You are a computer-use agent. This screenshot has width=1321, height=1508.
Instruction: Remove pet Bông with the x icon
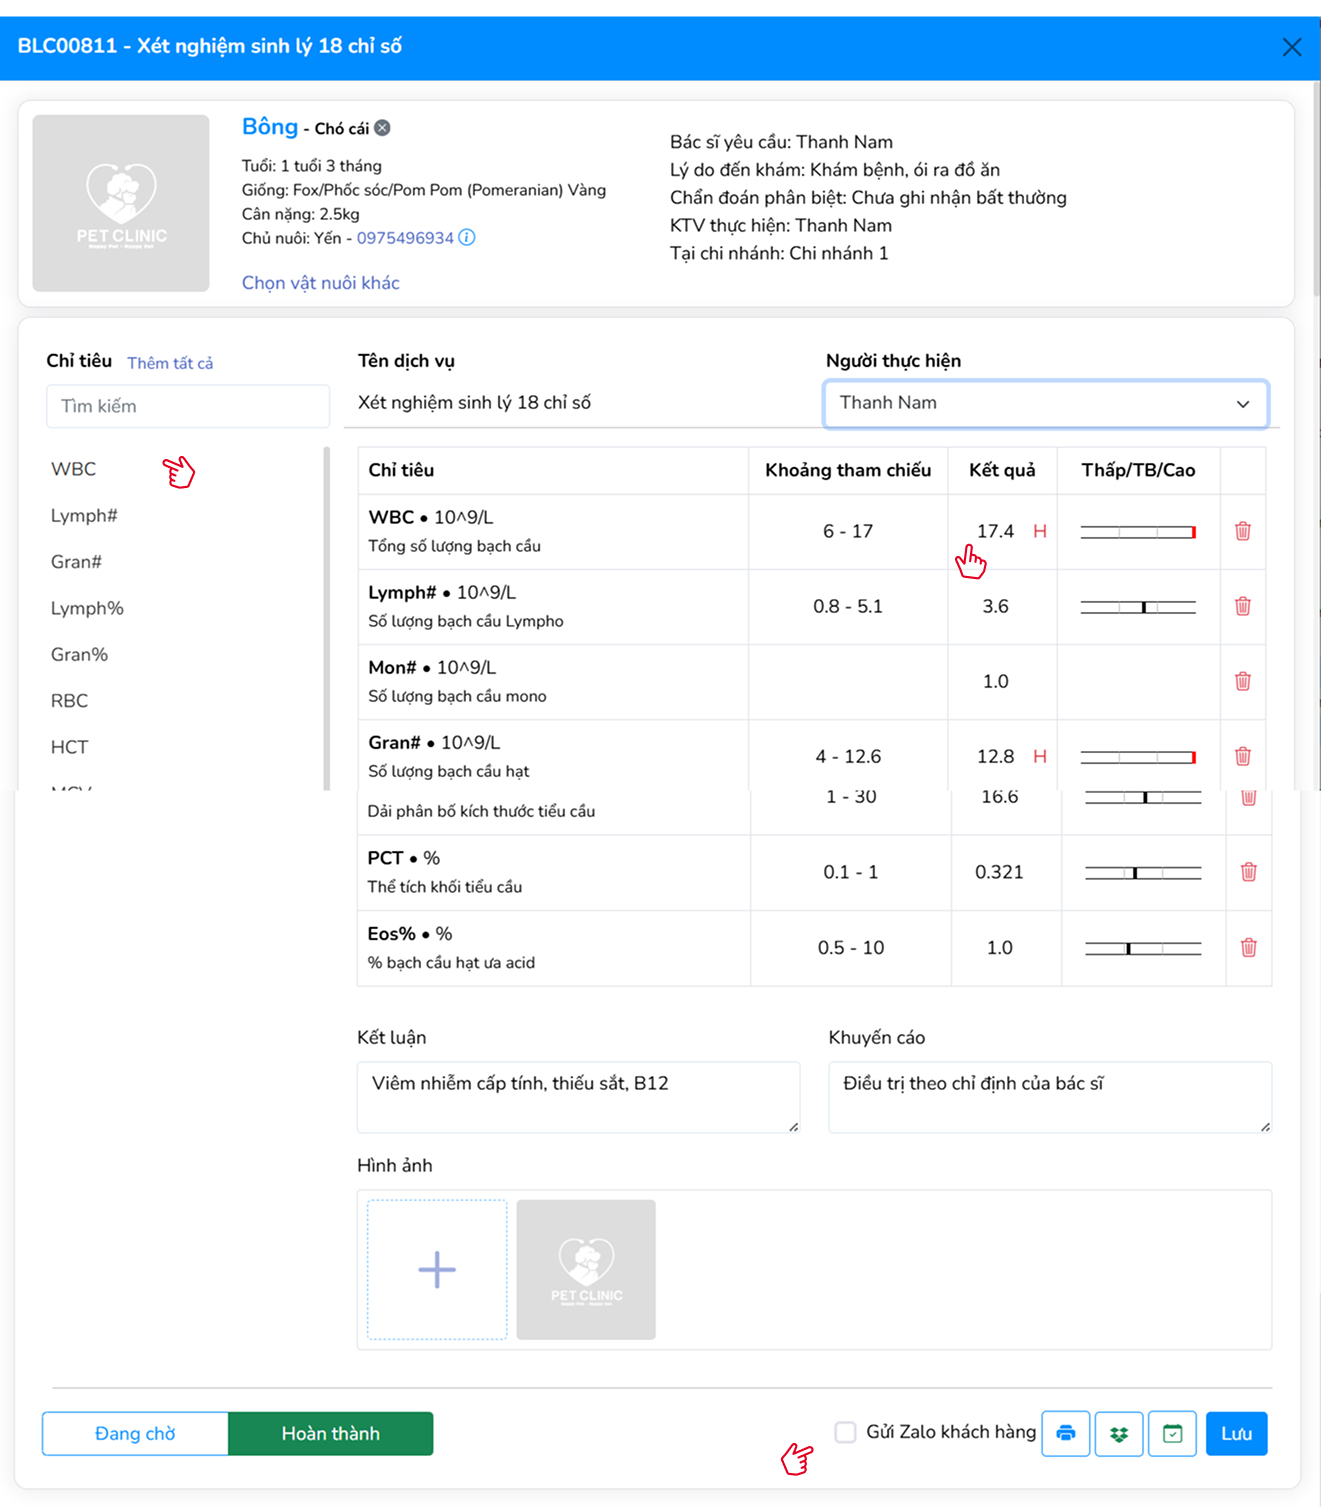click(383, 128)
